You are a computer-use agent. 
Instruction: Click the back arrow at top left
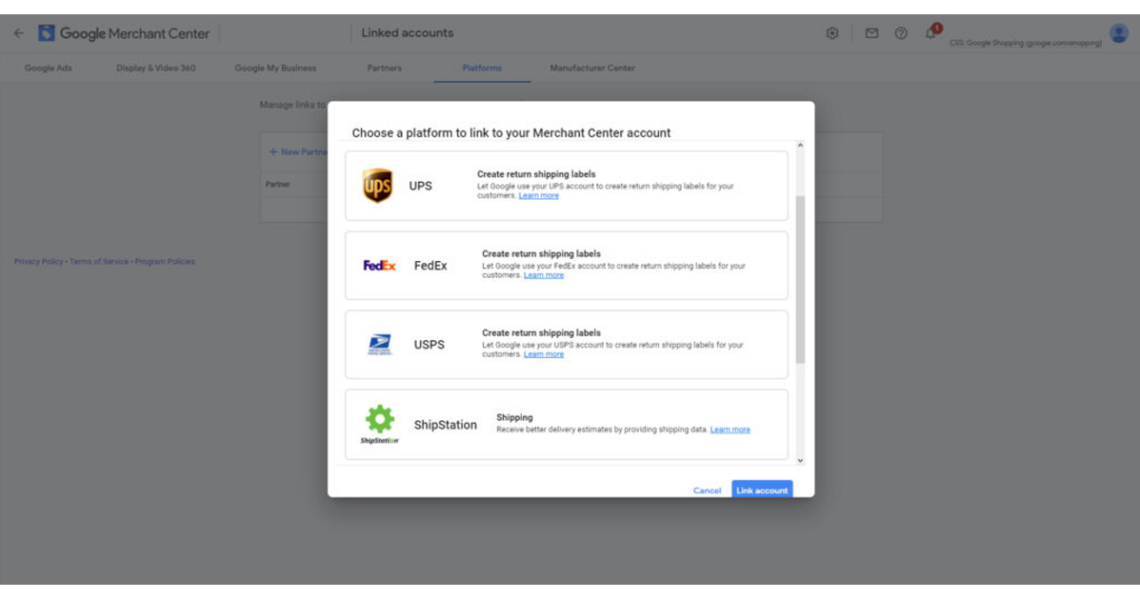point(18,32)
